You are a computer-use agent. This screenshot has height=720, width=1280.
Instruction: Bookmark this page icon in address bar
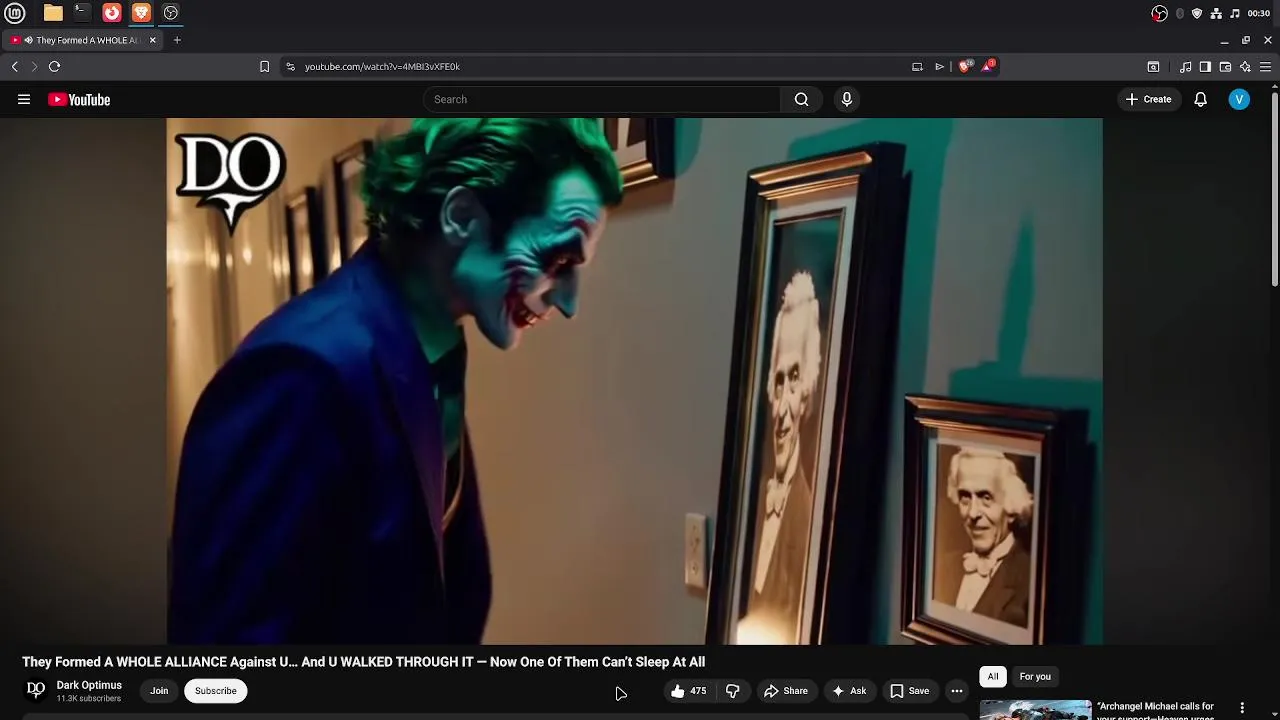(x=264, y=66)
